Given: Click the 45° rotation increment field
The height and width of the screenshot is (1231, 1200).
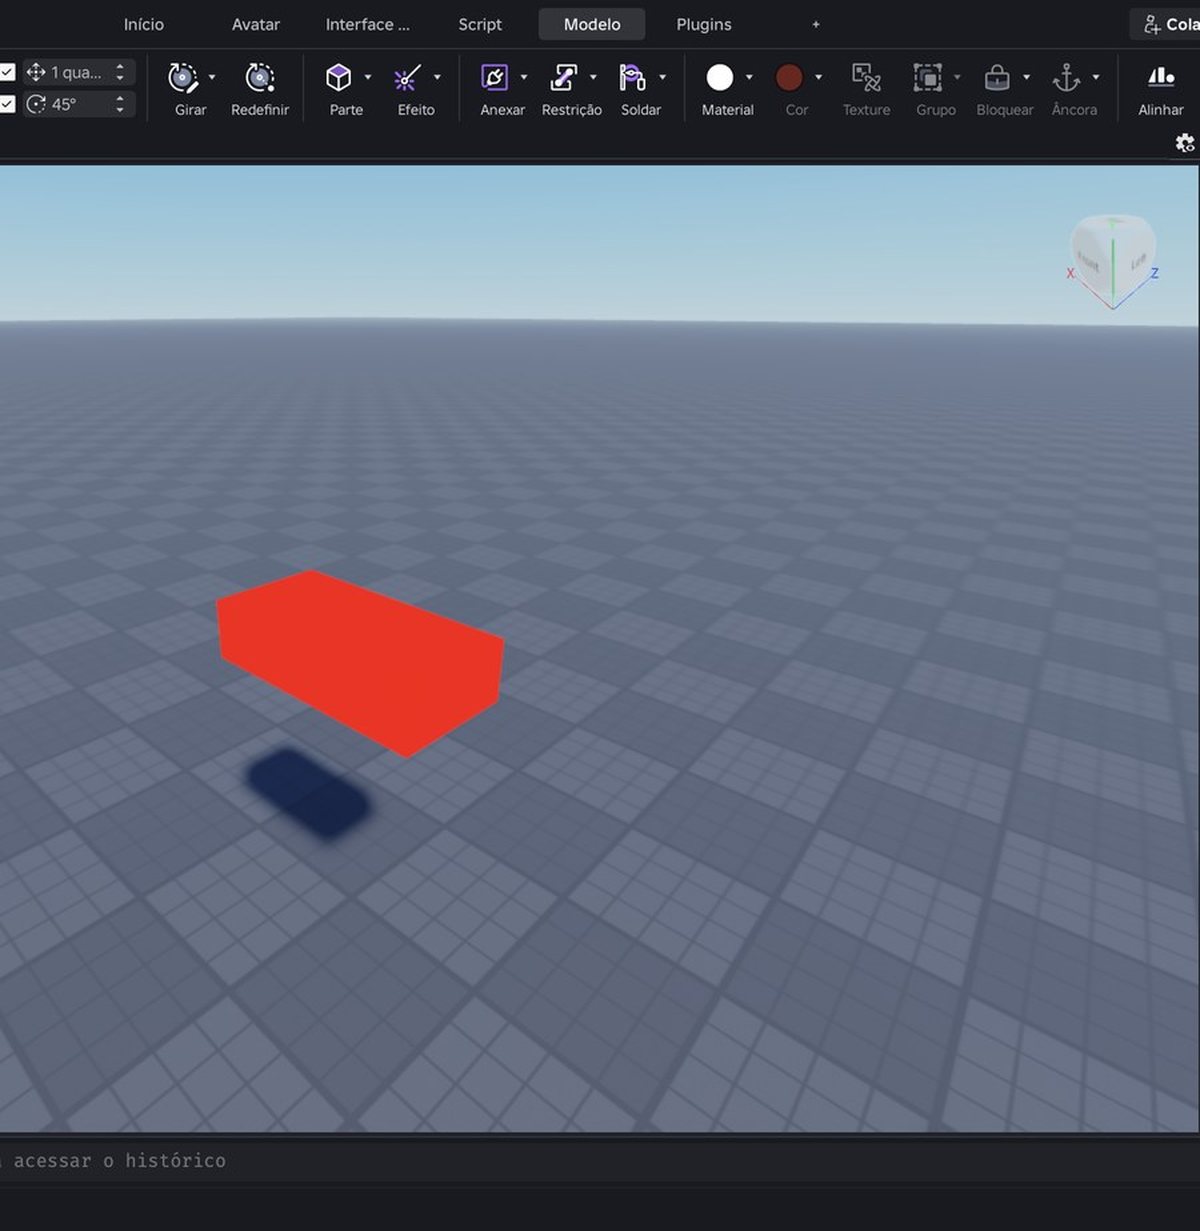Looking at the screenshot, I should point(78,104).
